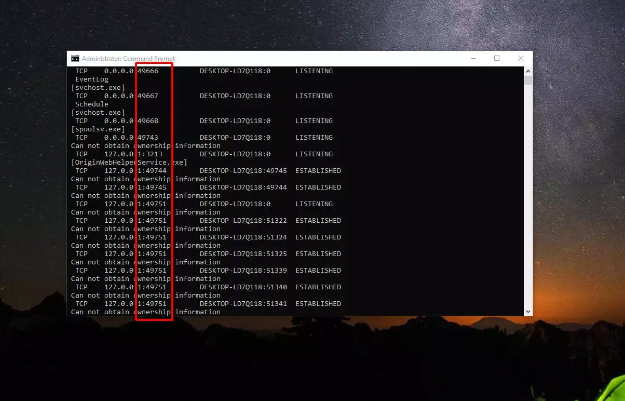Click port number 49667
The image size is (625, 401).
tap(148, 96)
